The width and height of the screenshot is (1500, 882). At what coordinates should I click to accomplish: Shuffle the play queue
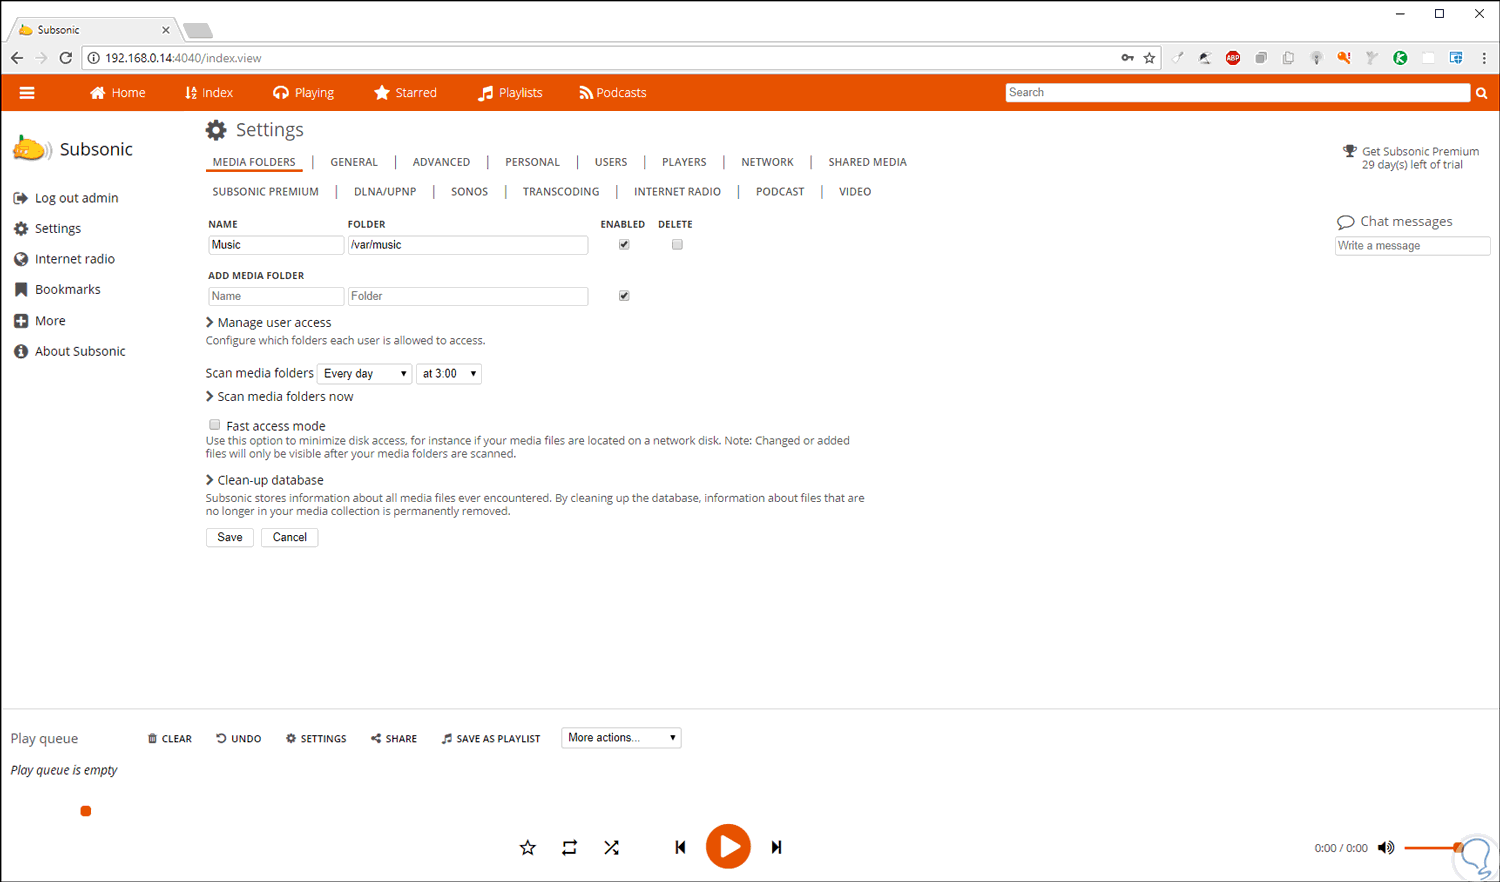611,848
